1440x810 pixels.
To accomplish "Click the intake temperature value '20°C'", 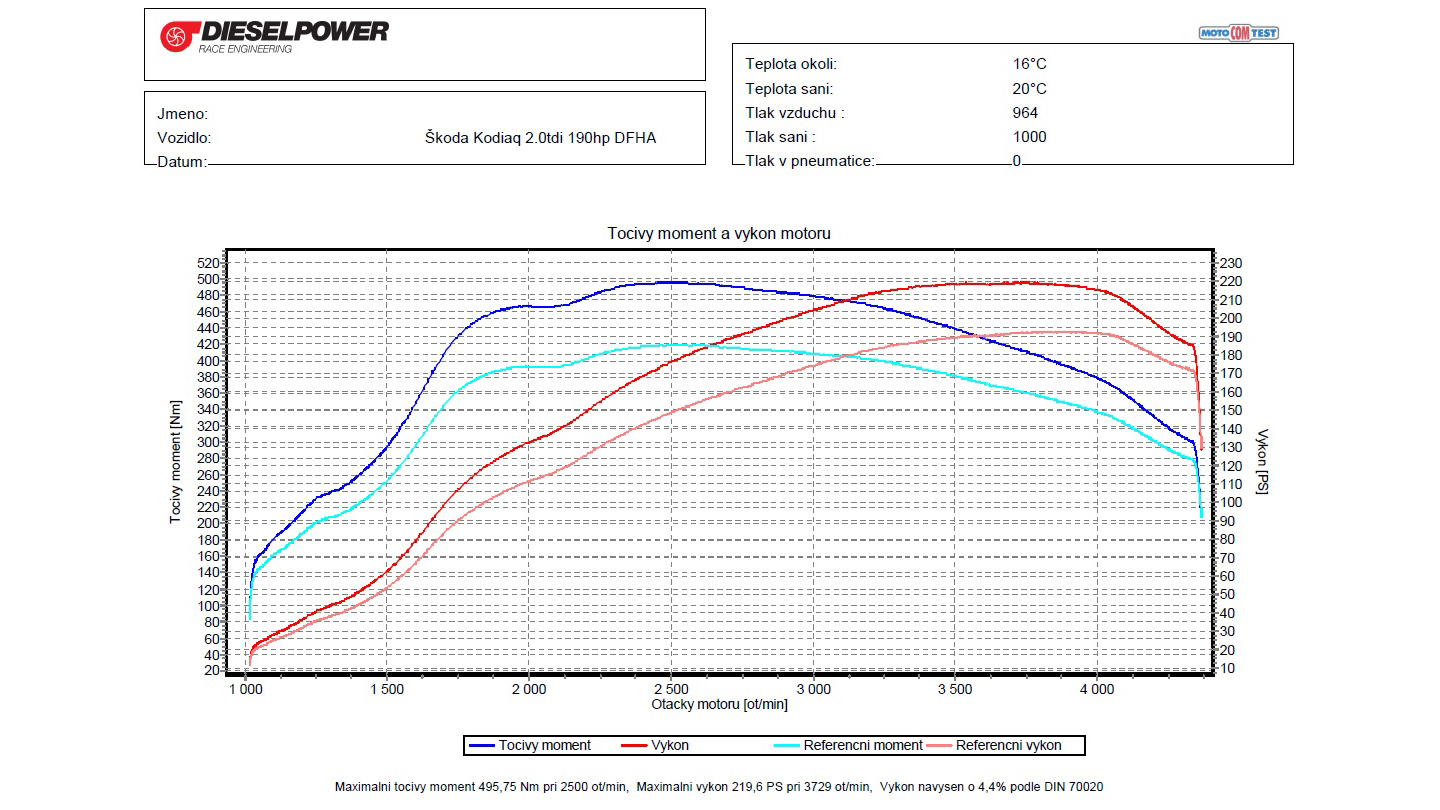I will click(x=1030, y=88).
